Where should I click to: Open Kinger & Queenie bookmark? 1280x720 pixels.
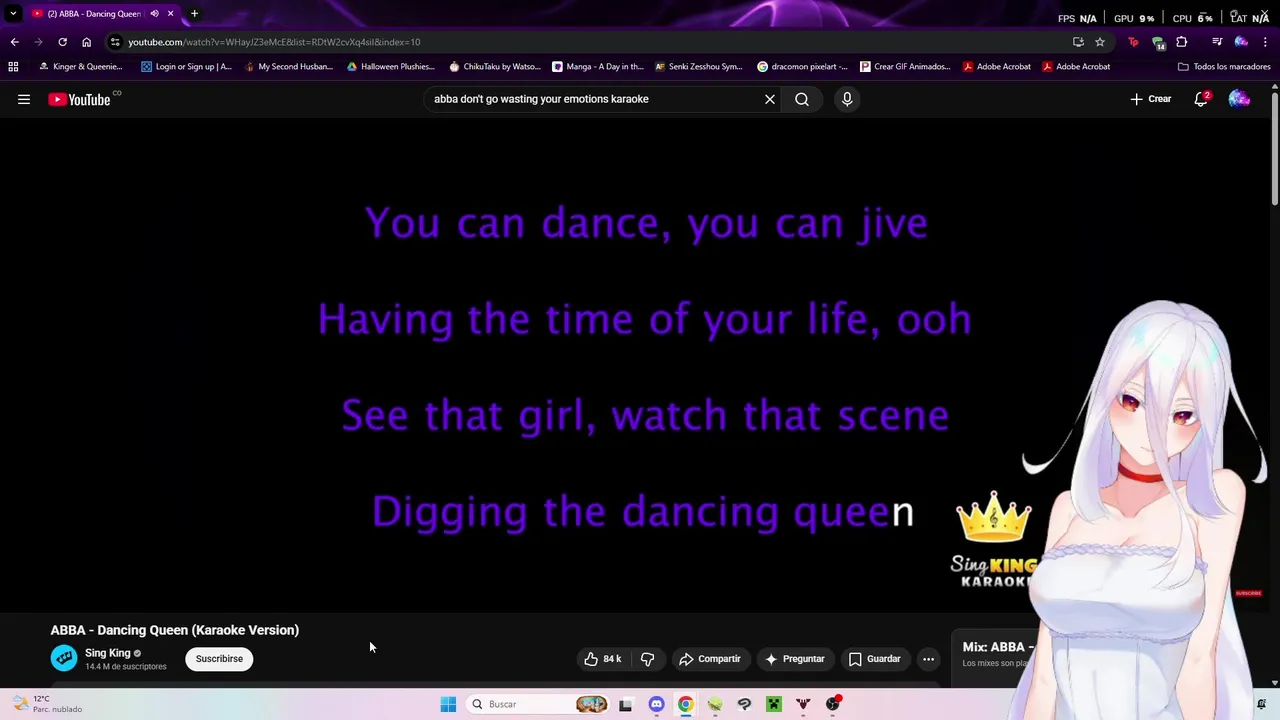80,67
